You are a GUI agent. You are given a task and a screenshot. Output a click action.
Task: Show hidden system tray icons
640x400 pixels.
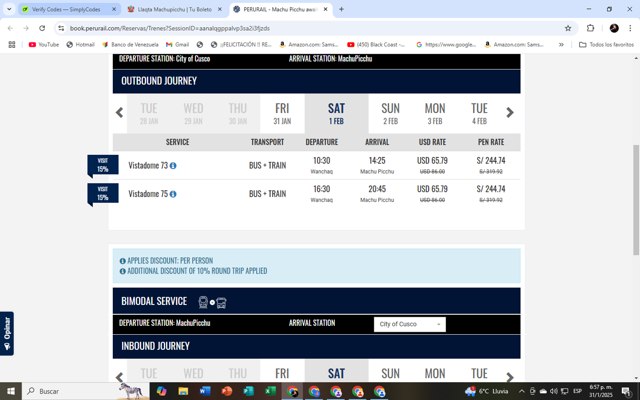[522, 391]
